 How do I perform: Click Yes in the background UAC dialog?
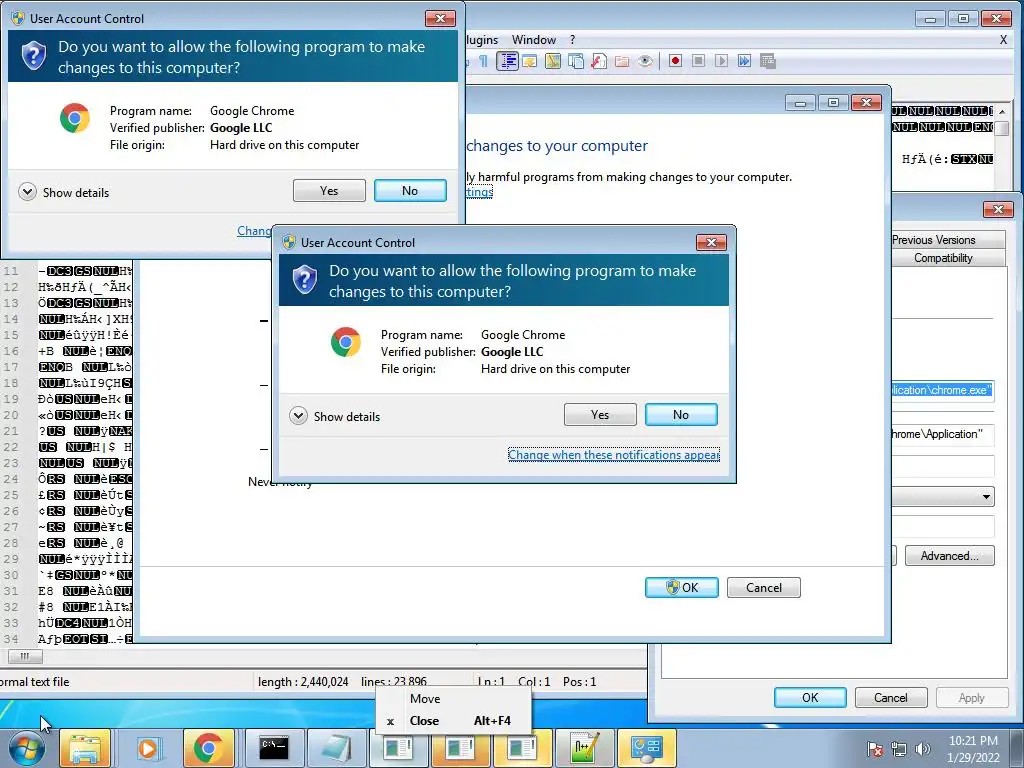[329, 191]
